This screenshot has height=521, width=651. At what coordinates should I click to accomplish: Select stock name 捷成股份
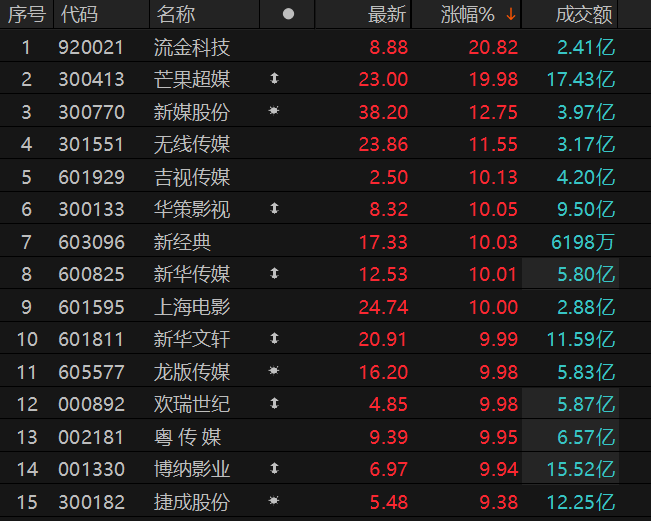point(192,502)
